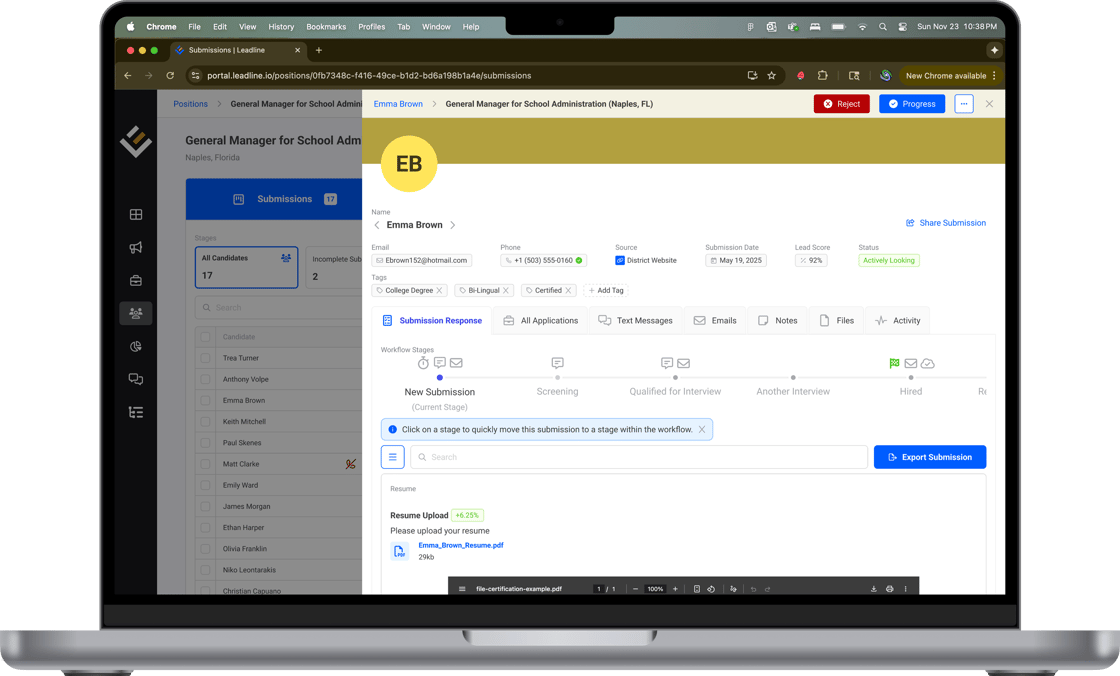Open the three-dots more actions menu

(963, 104)
